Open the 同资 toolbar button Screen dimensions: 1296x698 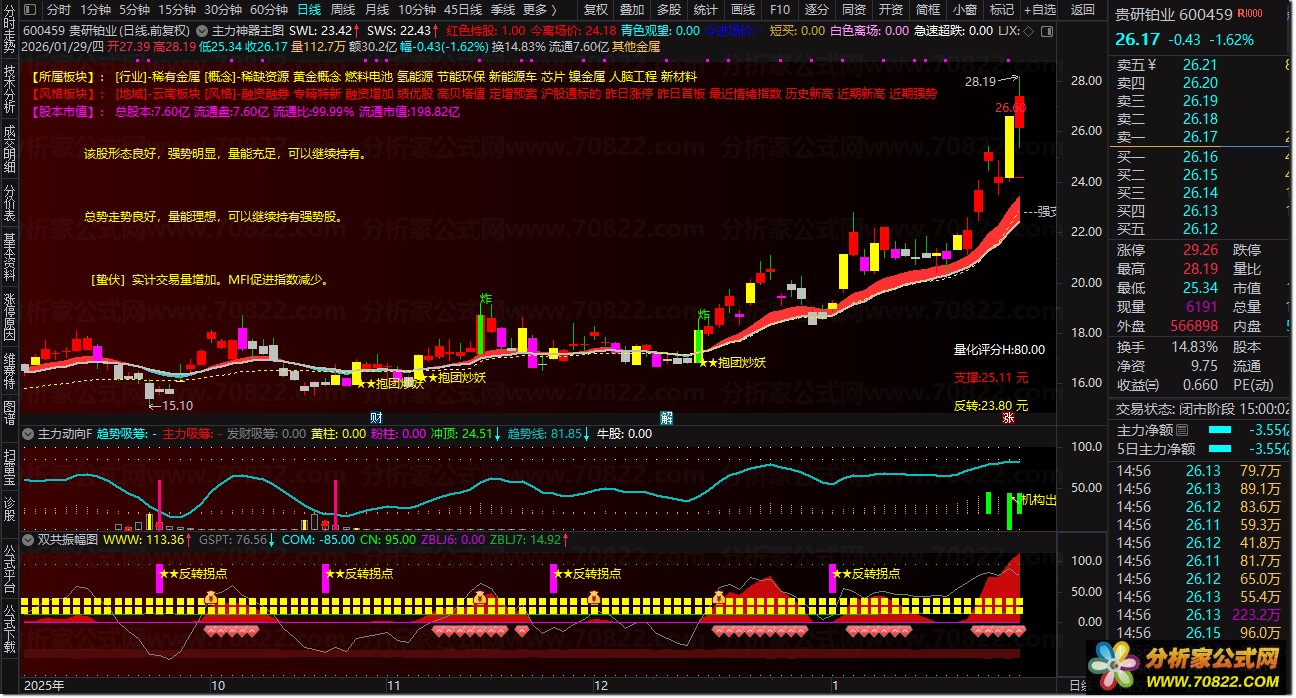click(x=853, y=9)
